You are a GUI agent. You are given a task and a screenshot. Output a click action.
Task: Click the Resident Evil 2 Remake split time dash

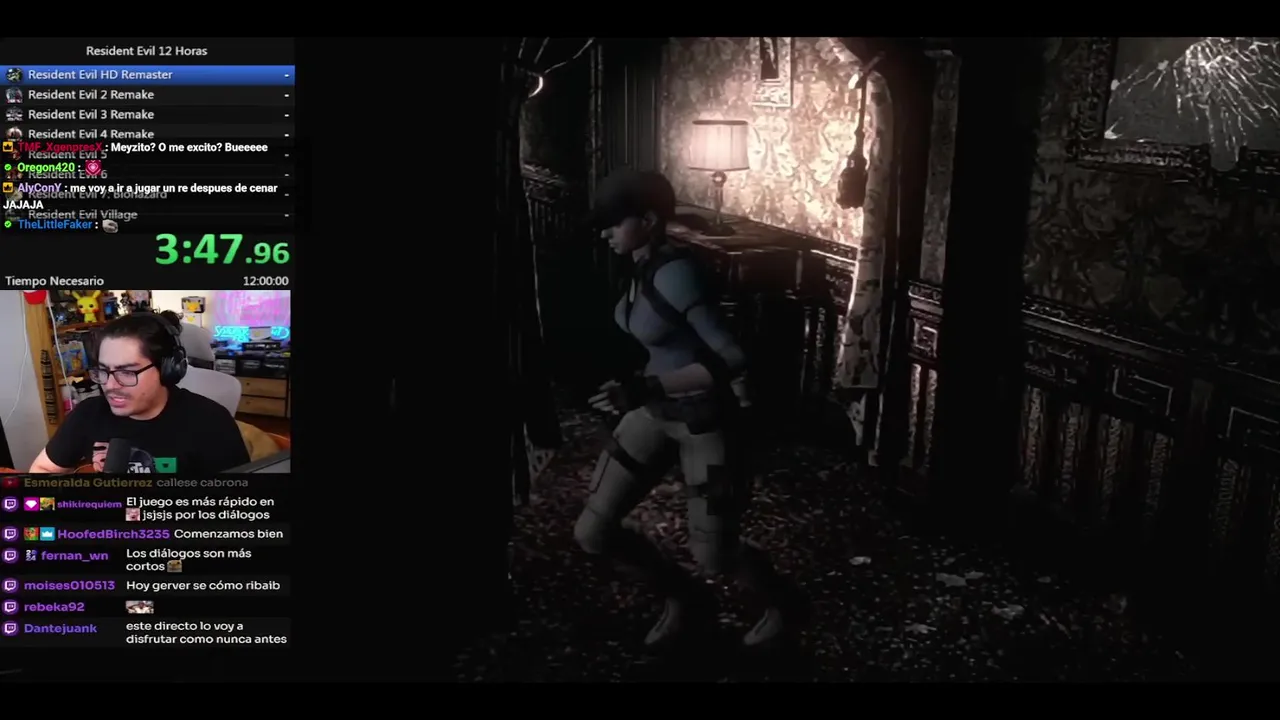coord(286,95)
